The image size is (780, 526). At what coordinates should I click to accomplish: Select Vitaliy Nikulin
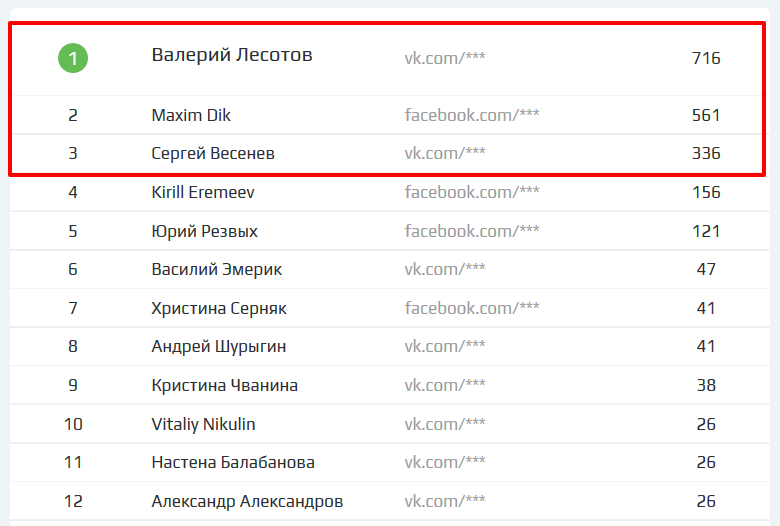point(203,424)
